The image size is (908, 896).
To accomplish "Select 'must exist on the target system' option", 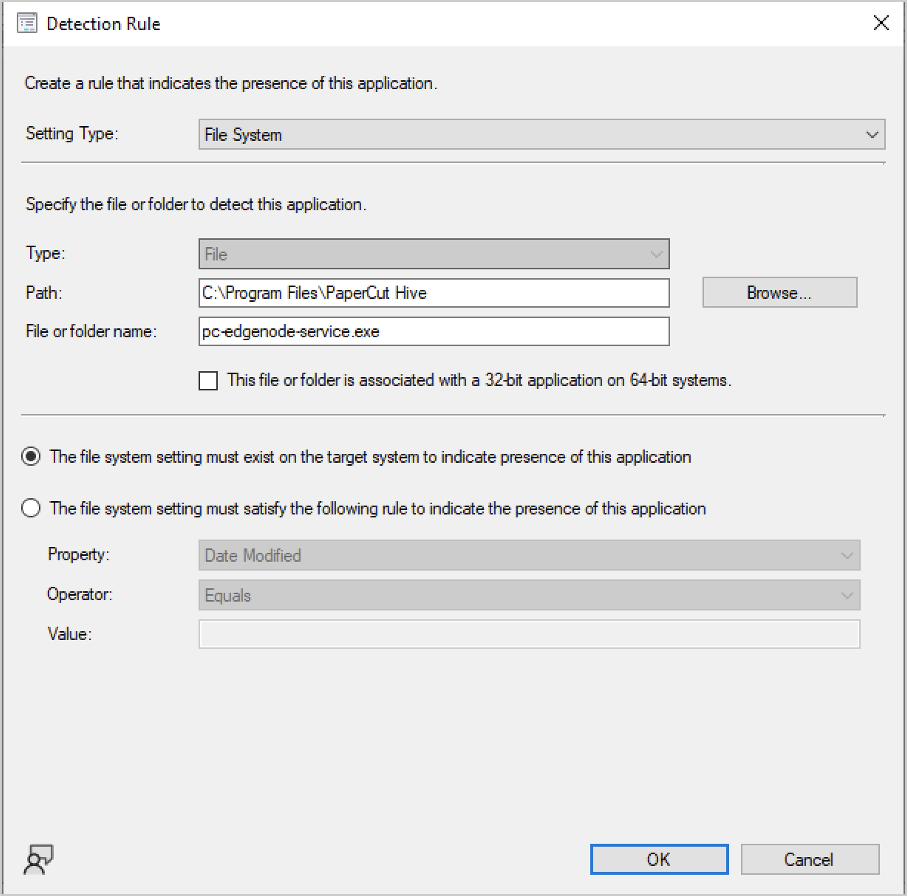I will (31, 457).
